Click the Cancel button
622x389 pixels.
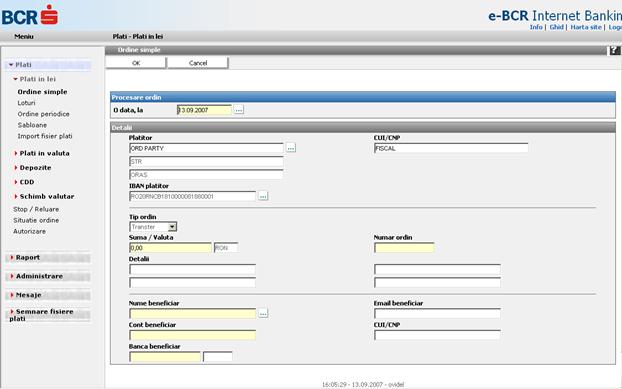(x=198, y=63)
